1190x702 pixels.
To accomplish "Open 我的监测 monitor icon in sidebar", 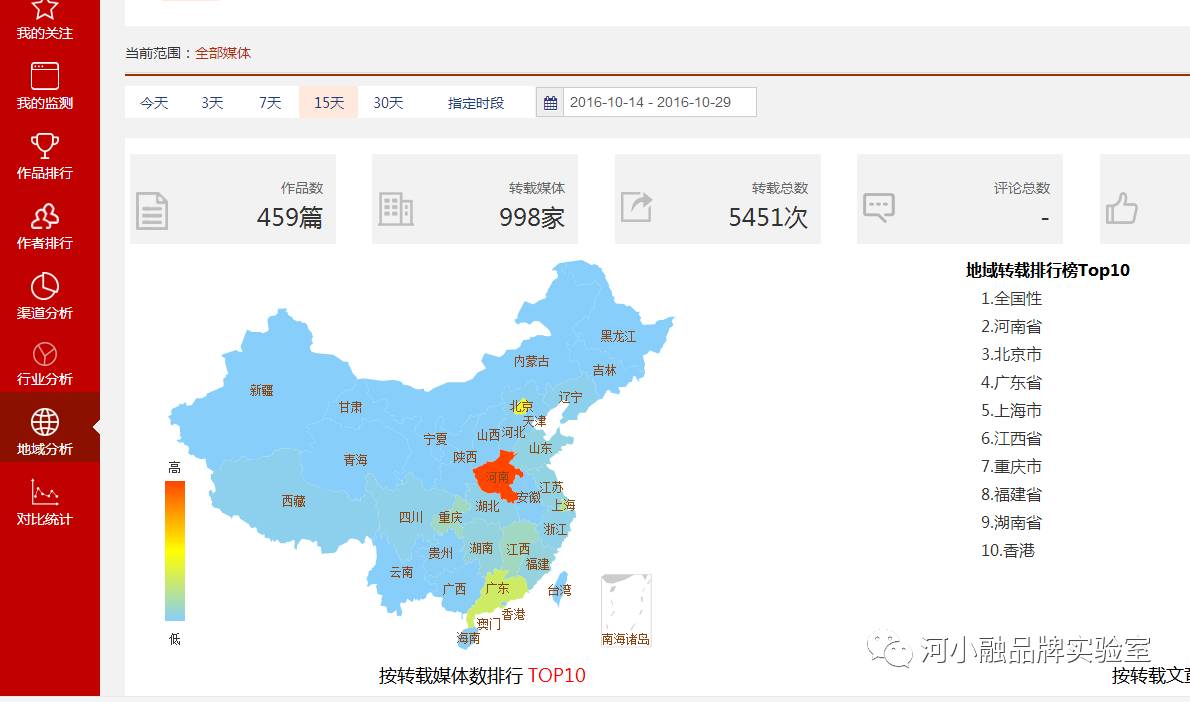I will point(45,77).
